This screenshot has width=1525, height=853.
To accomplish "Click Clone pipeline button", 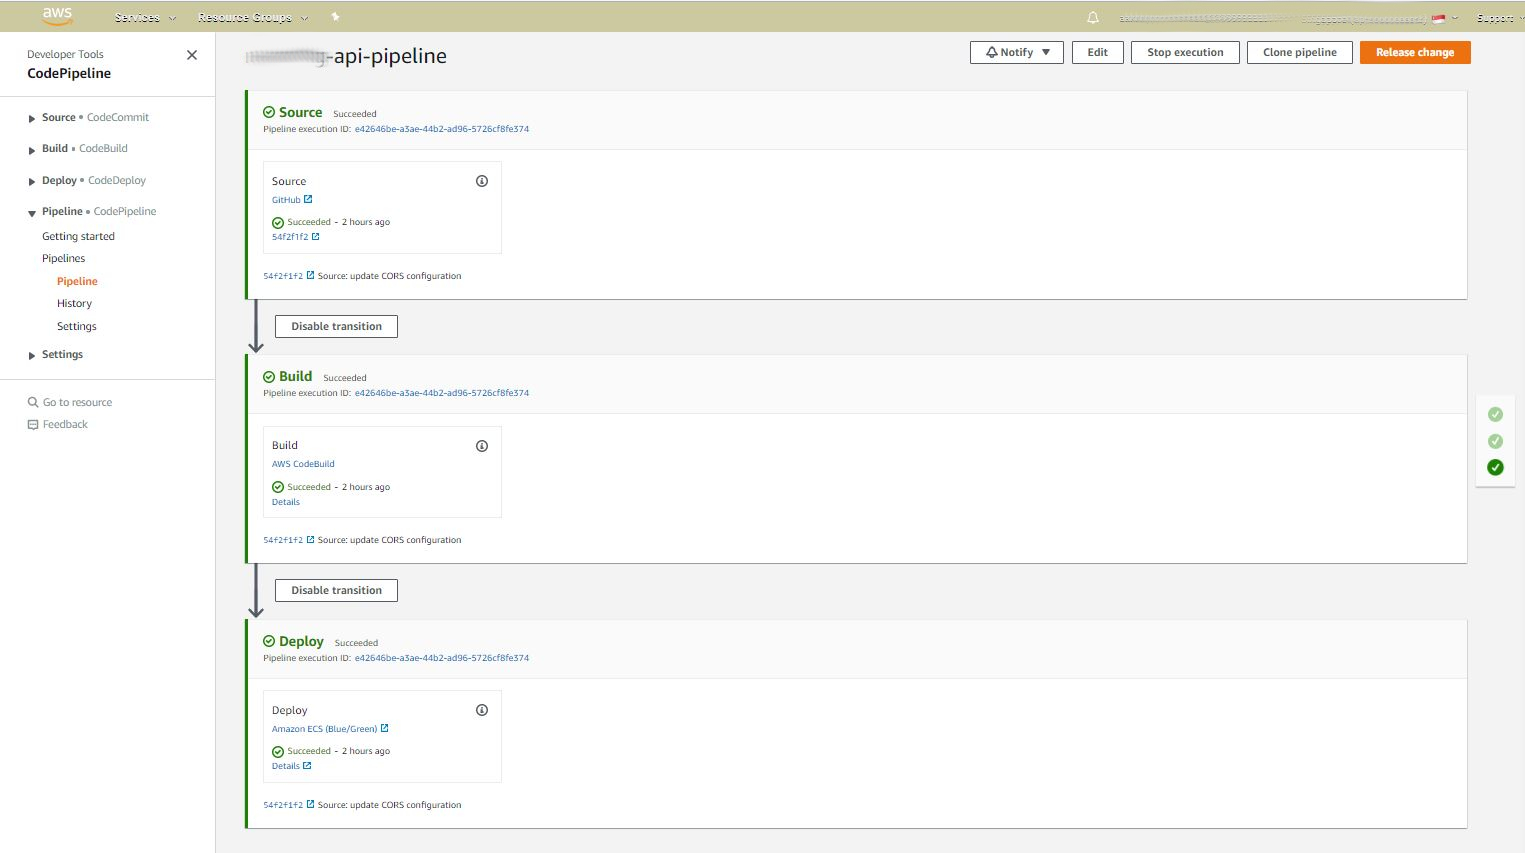I will (x=1299, y=52).
